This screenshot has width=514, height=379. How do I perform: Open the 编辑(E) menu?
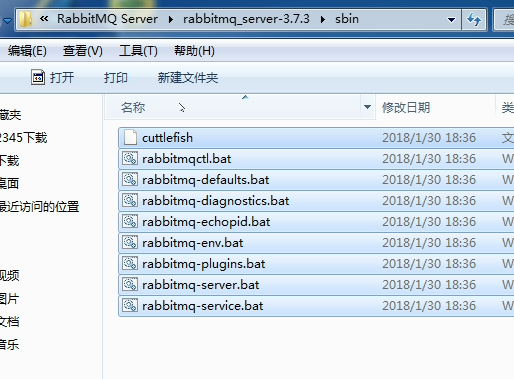27,51
